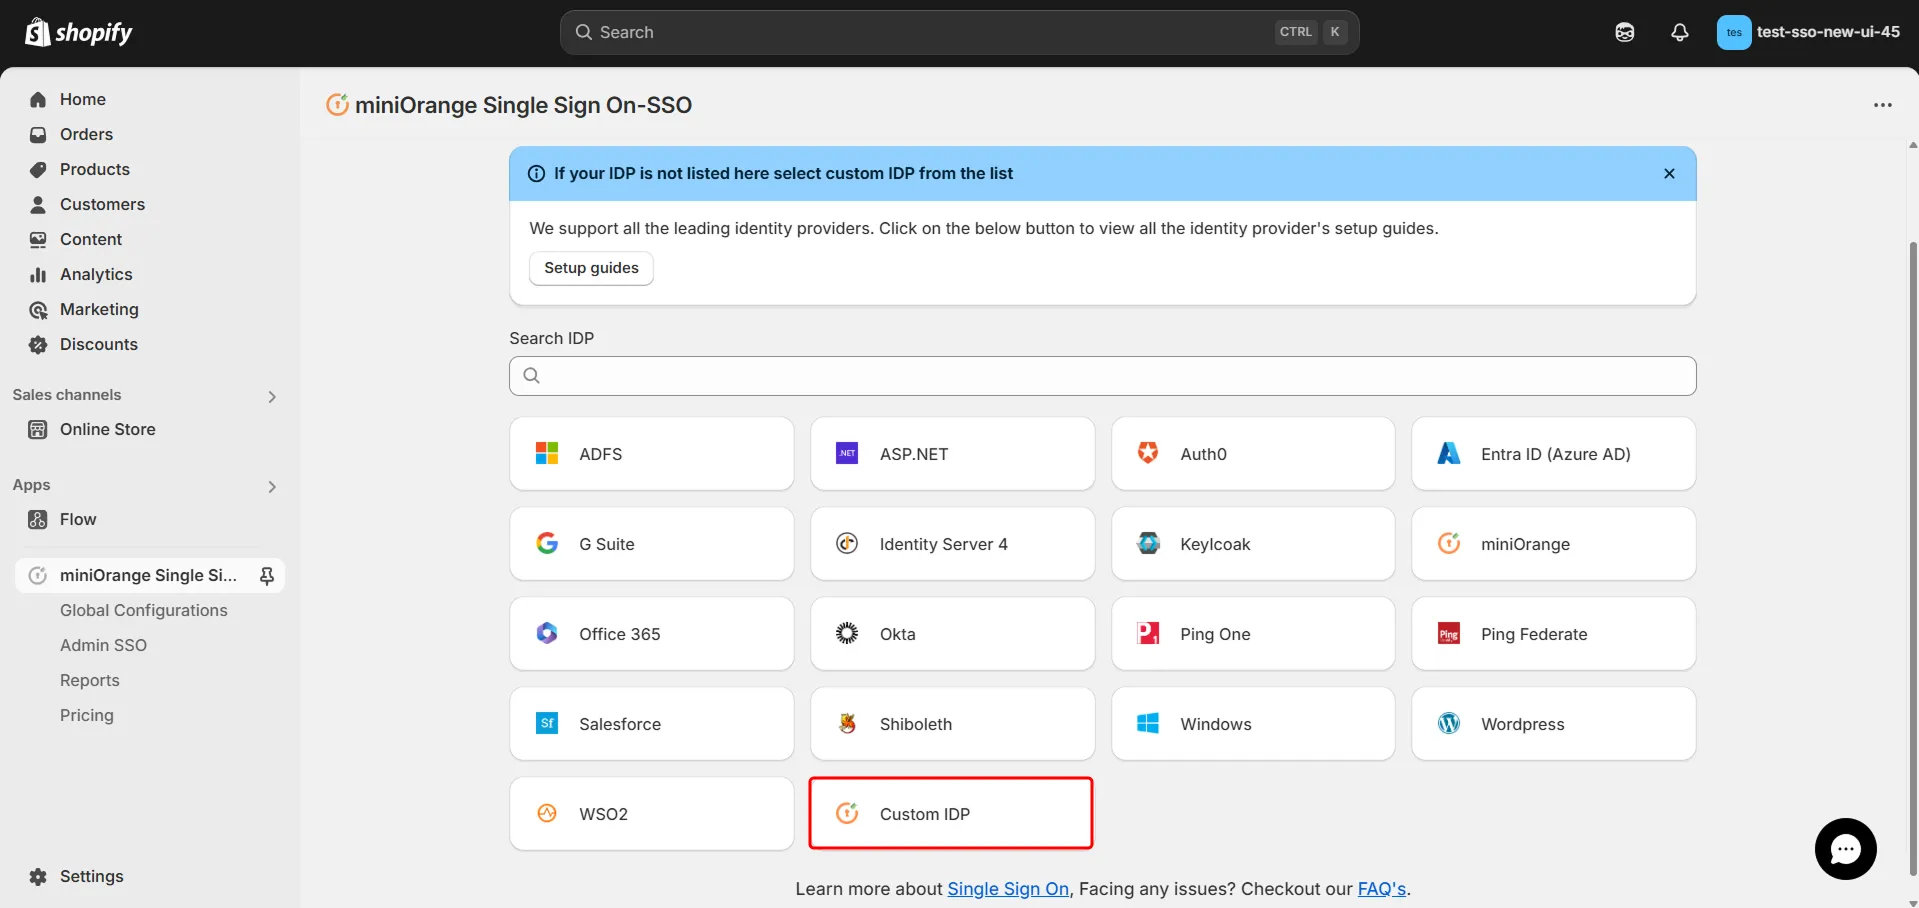Open Admin SSO subpage

103,645
